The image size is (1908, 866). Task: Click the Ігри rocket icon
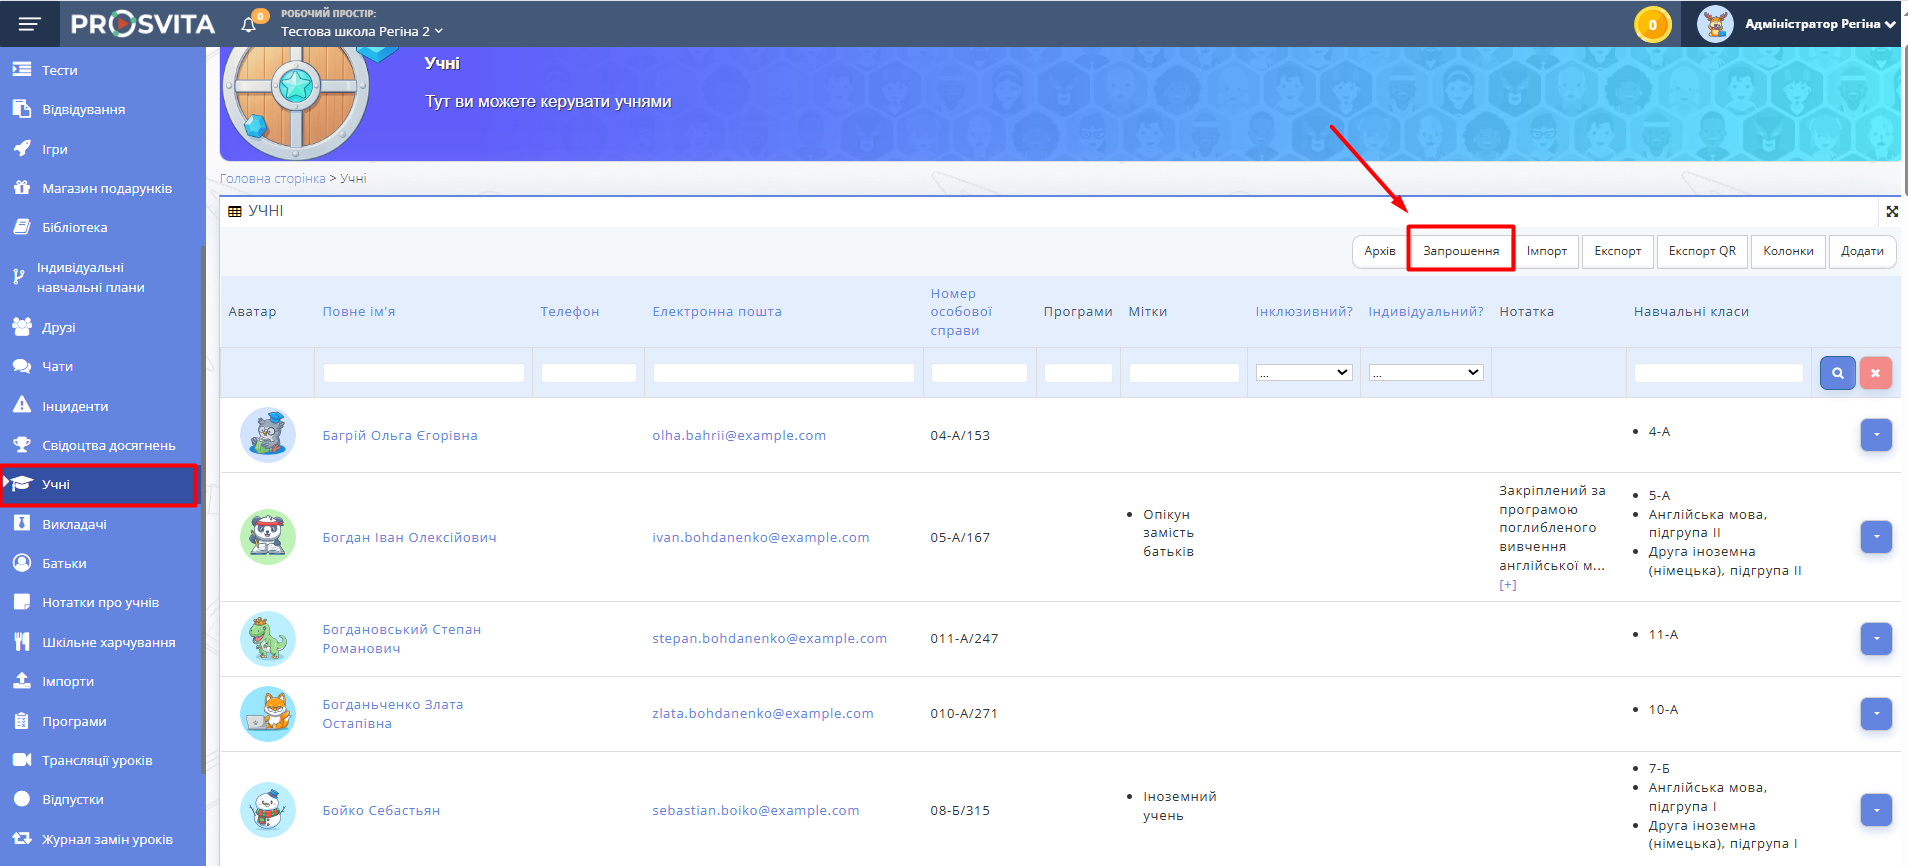[22, 149]
